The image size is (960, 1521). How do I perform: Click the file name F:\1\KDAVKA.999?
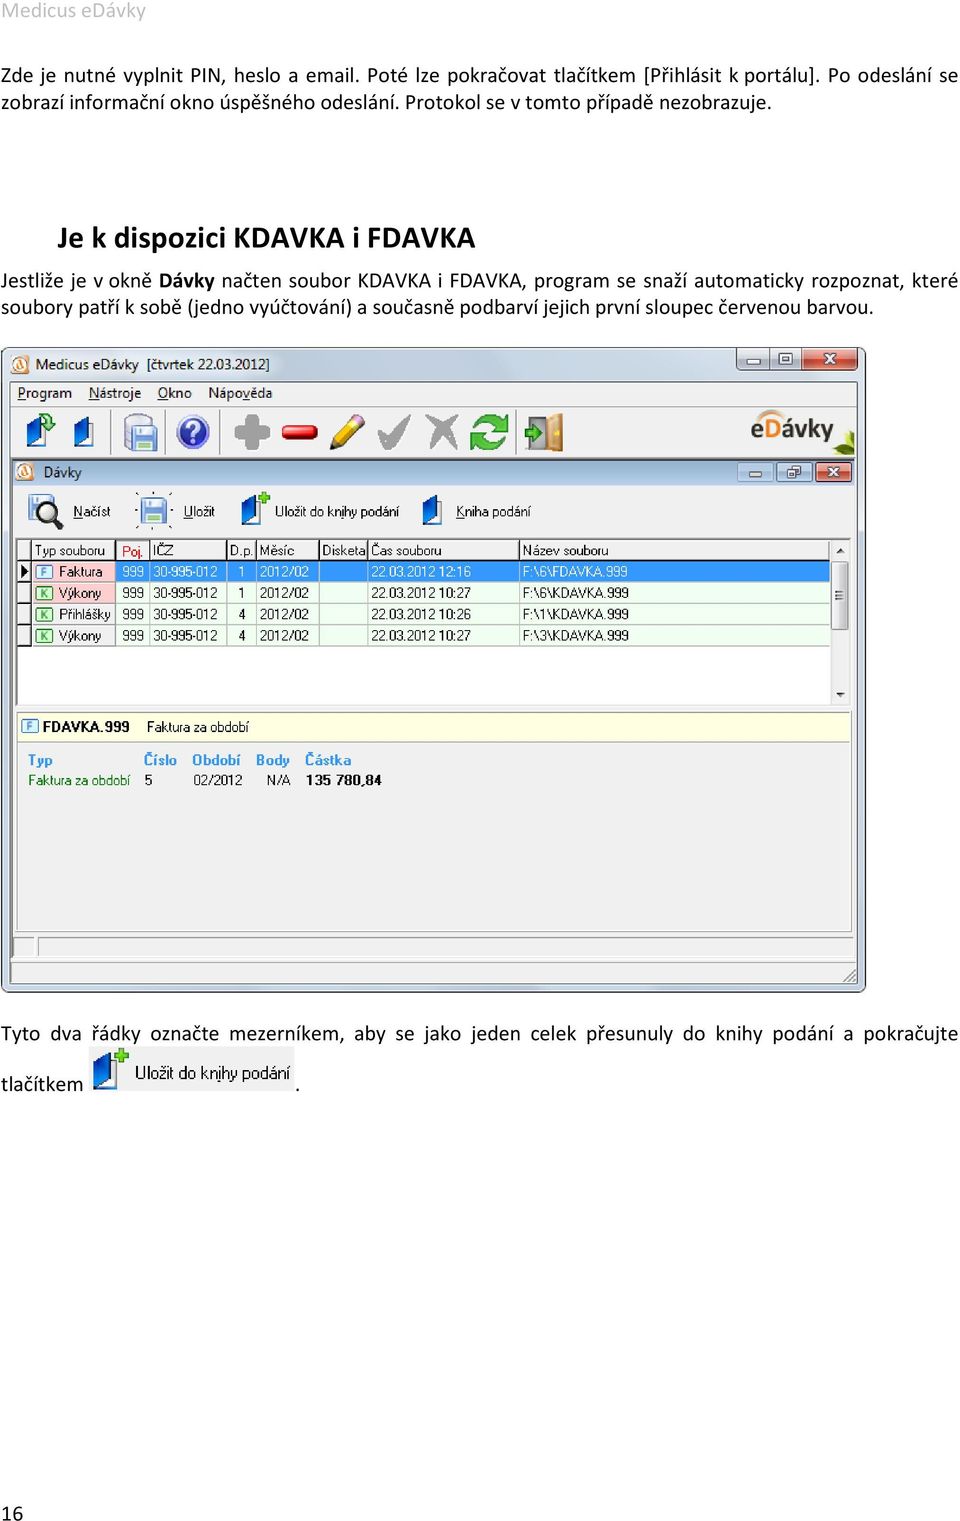575,614
